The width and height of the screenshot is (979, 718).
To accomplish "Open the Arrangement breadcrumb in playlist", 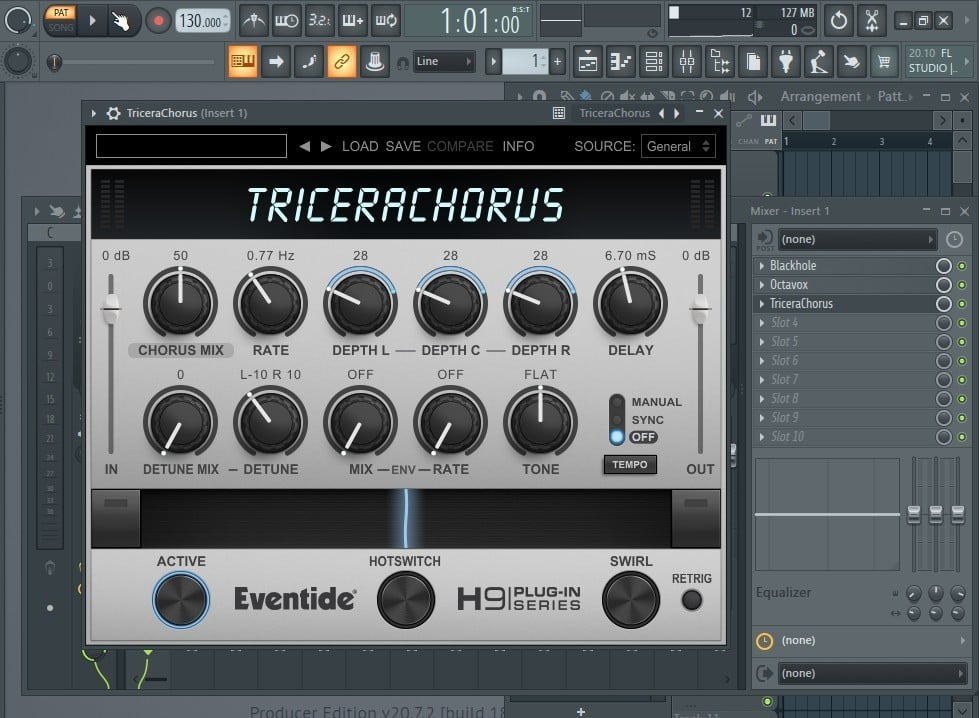I will pos(820,97).
